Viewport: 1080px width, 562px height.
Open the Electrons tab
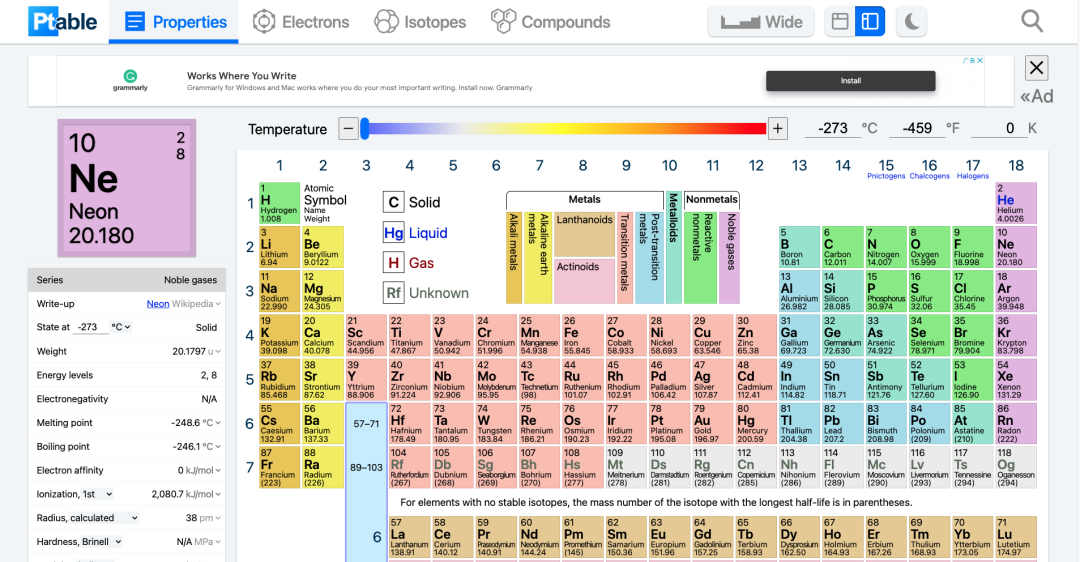[x=301, y=21]
